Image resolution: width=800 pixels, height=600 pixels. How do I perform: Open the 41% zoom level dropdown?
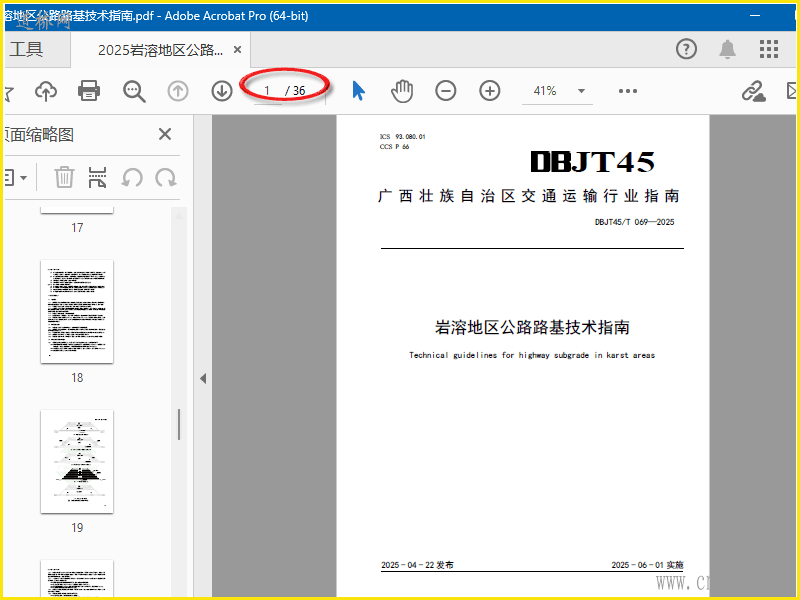click(x=581, y=91)
